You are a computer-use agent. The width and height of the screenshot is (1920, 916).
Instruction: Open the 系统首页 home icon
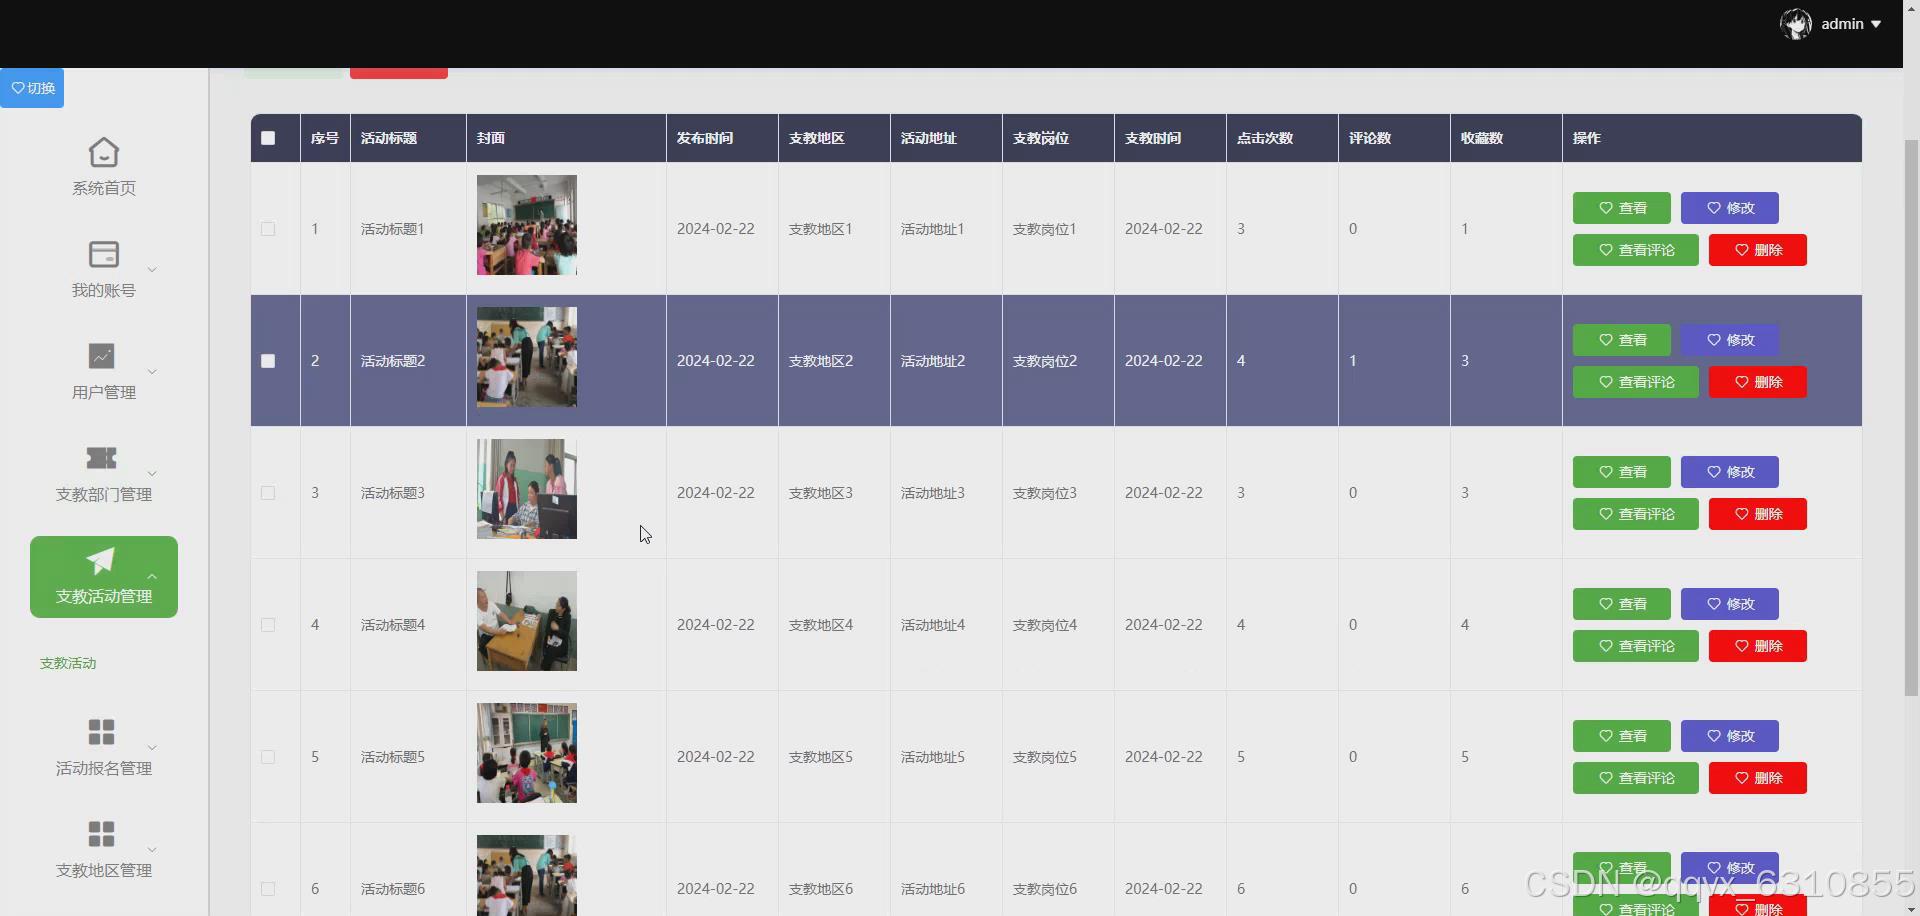click(x=104, y=152)
